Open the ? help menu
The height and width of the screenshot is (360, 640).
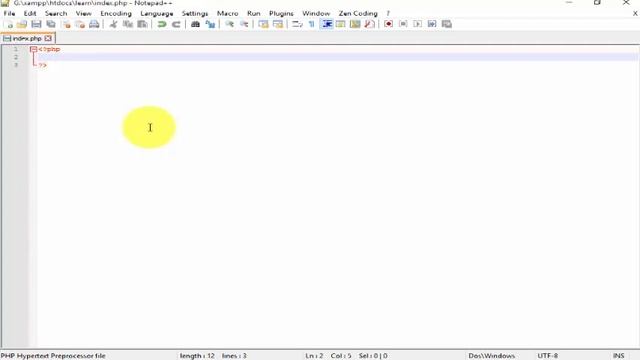(x=388, y=13)
